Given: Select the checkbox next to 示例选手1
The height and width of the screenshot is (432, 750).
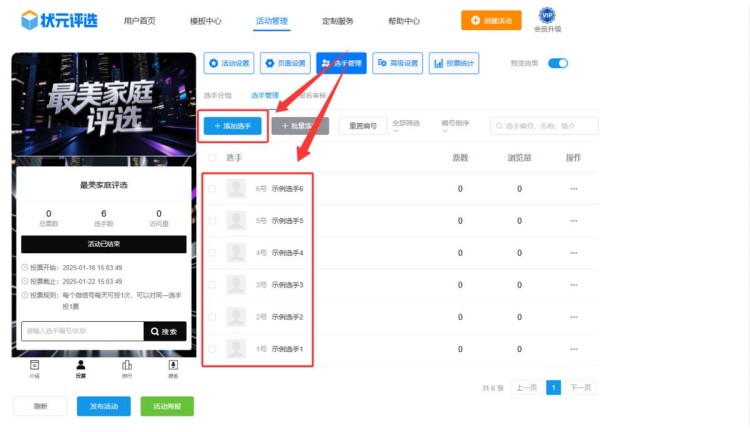Looking at the screenshot, I should coord(211,349).
